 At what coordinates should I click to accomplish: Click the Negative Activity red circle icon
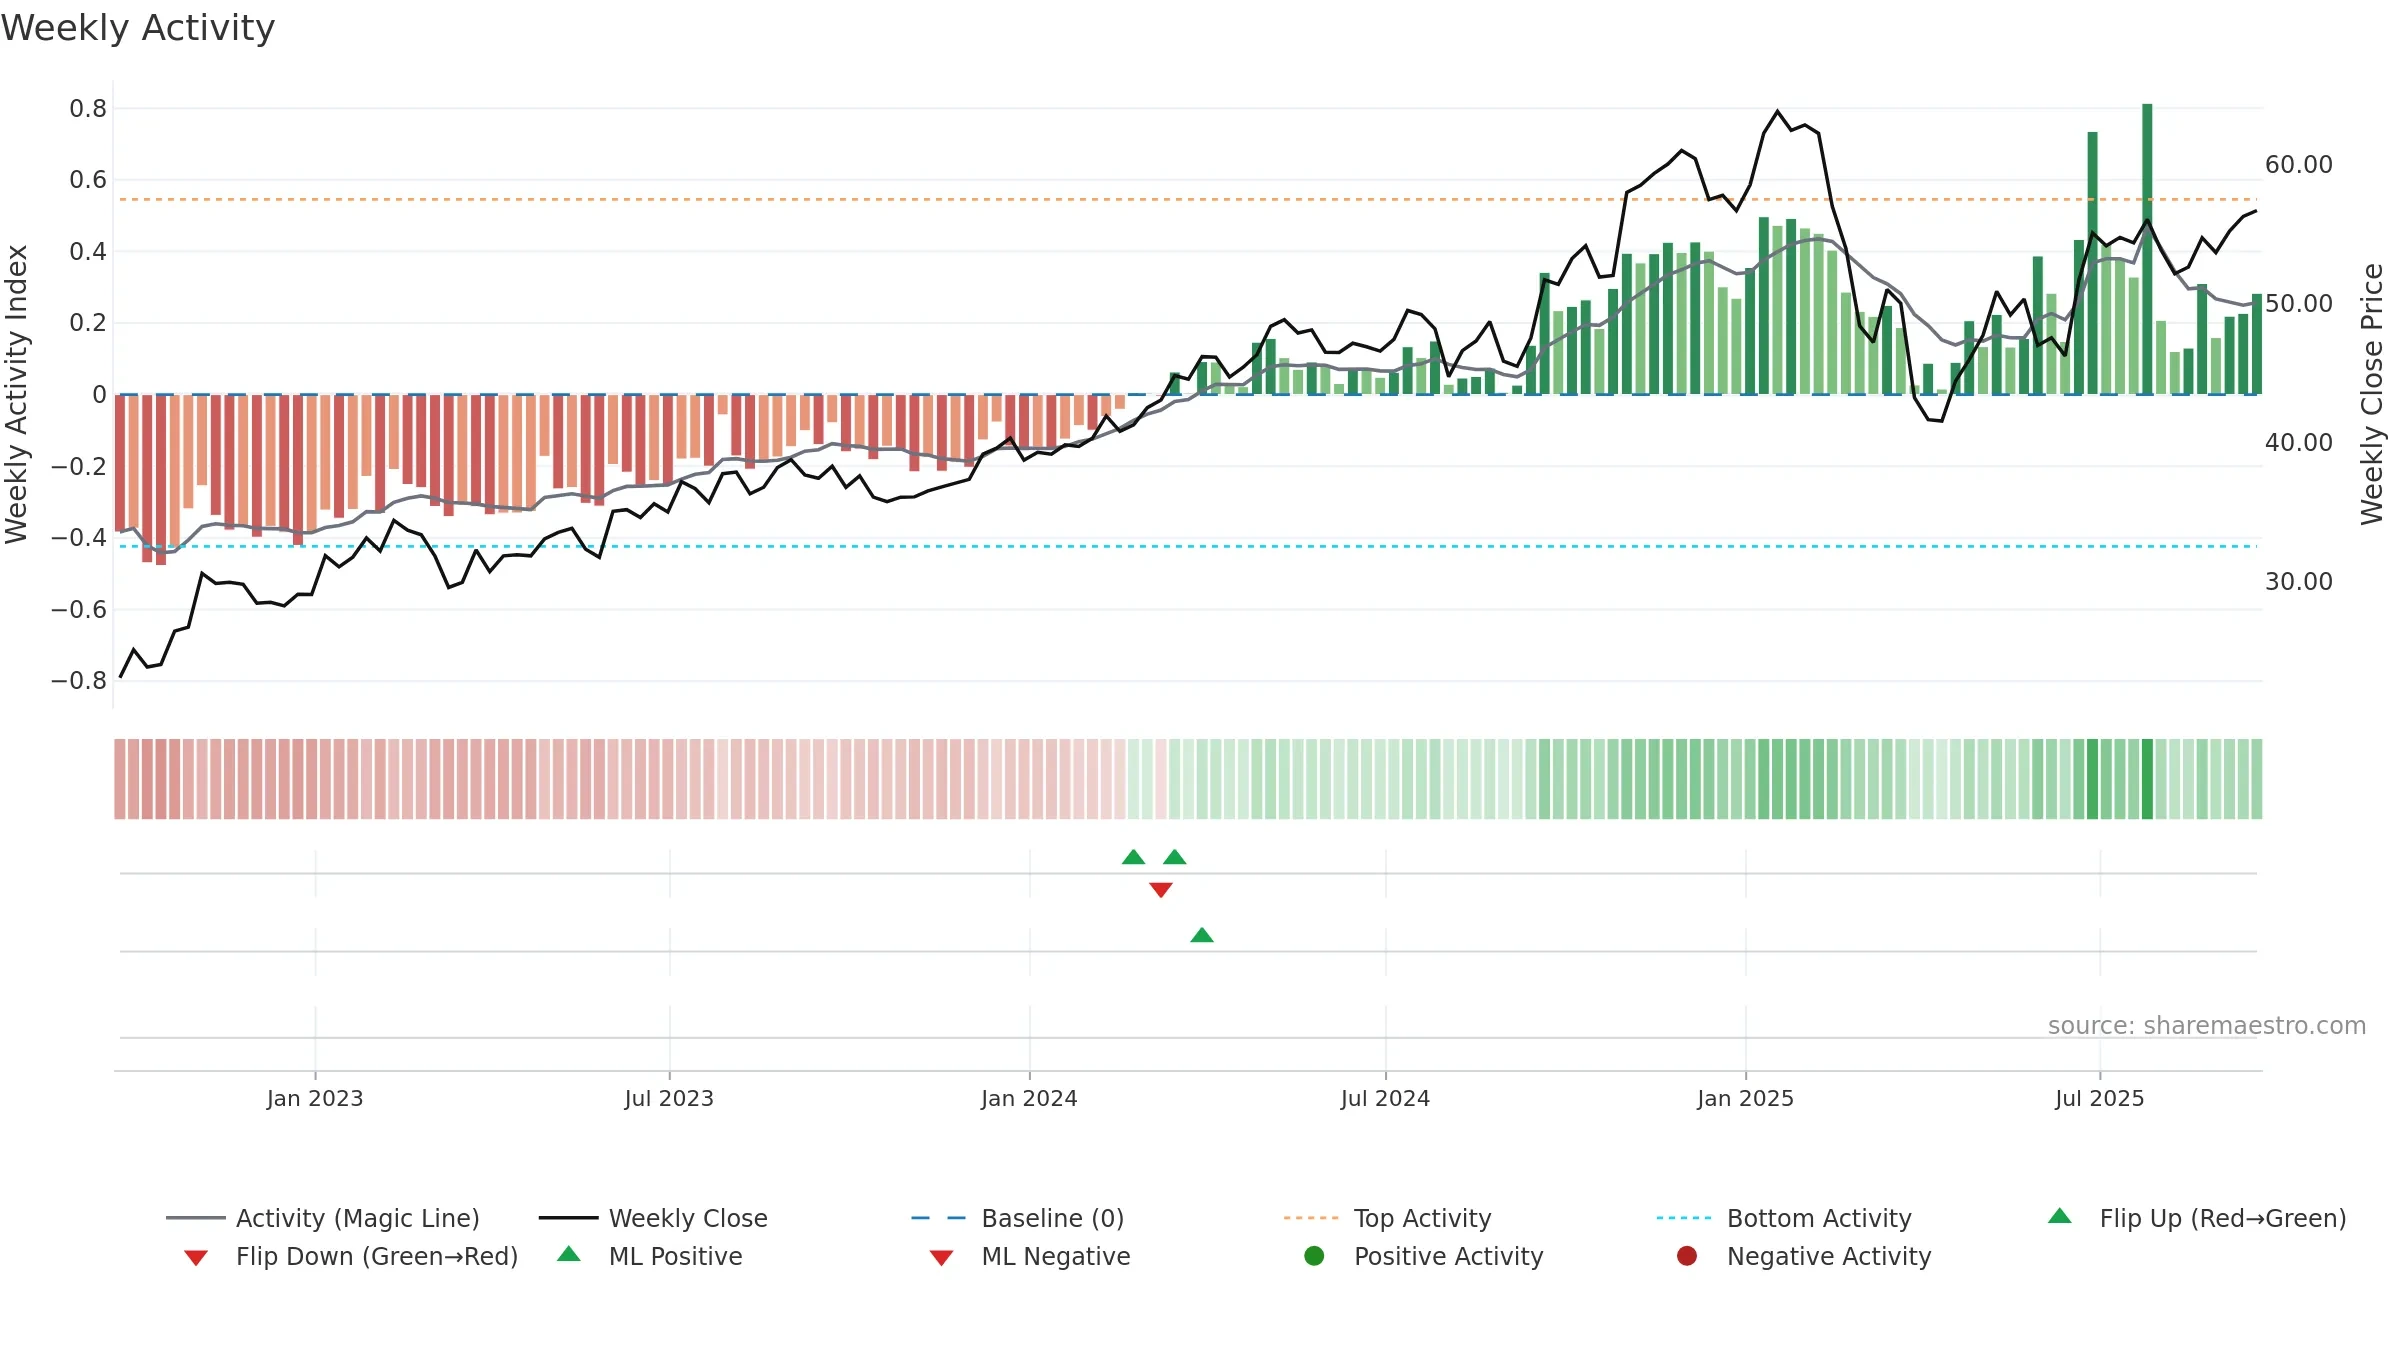[x=1687, y=1256]
